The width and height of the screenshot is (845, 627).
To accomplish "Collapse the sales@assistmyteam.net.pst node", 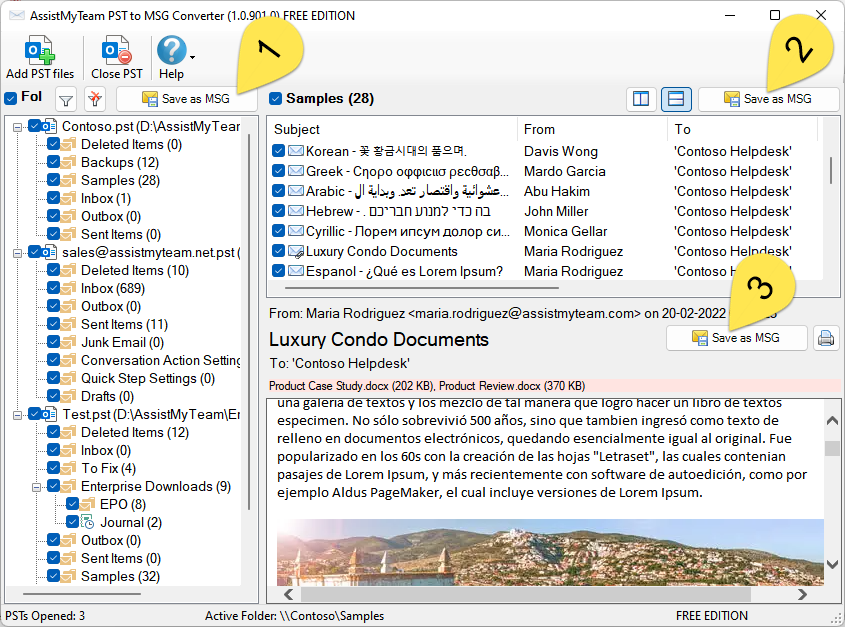I will [x=17, y=253].
